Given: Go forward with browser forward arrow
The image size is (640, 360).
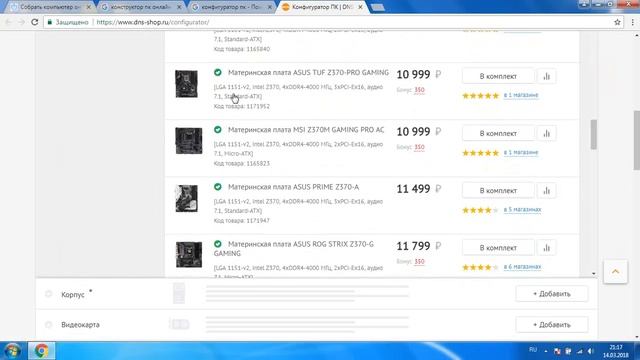Looking at the screenshot, I should pyautogui.click(x=22, y=22).
